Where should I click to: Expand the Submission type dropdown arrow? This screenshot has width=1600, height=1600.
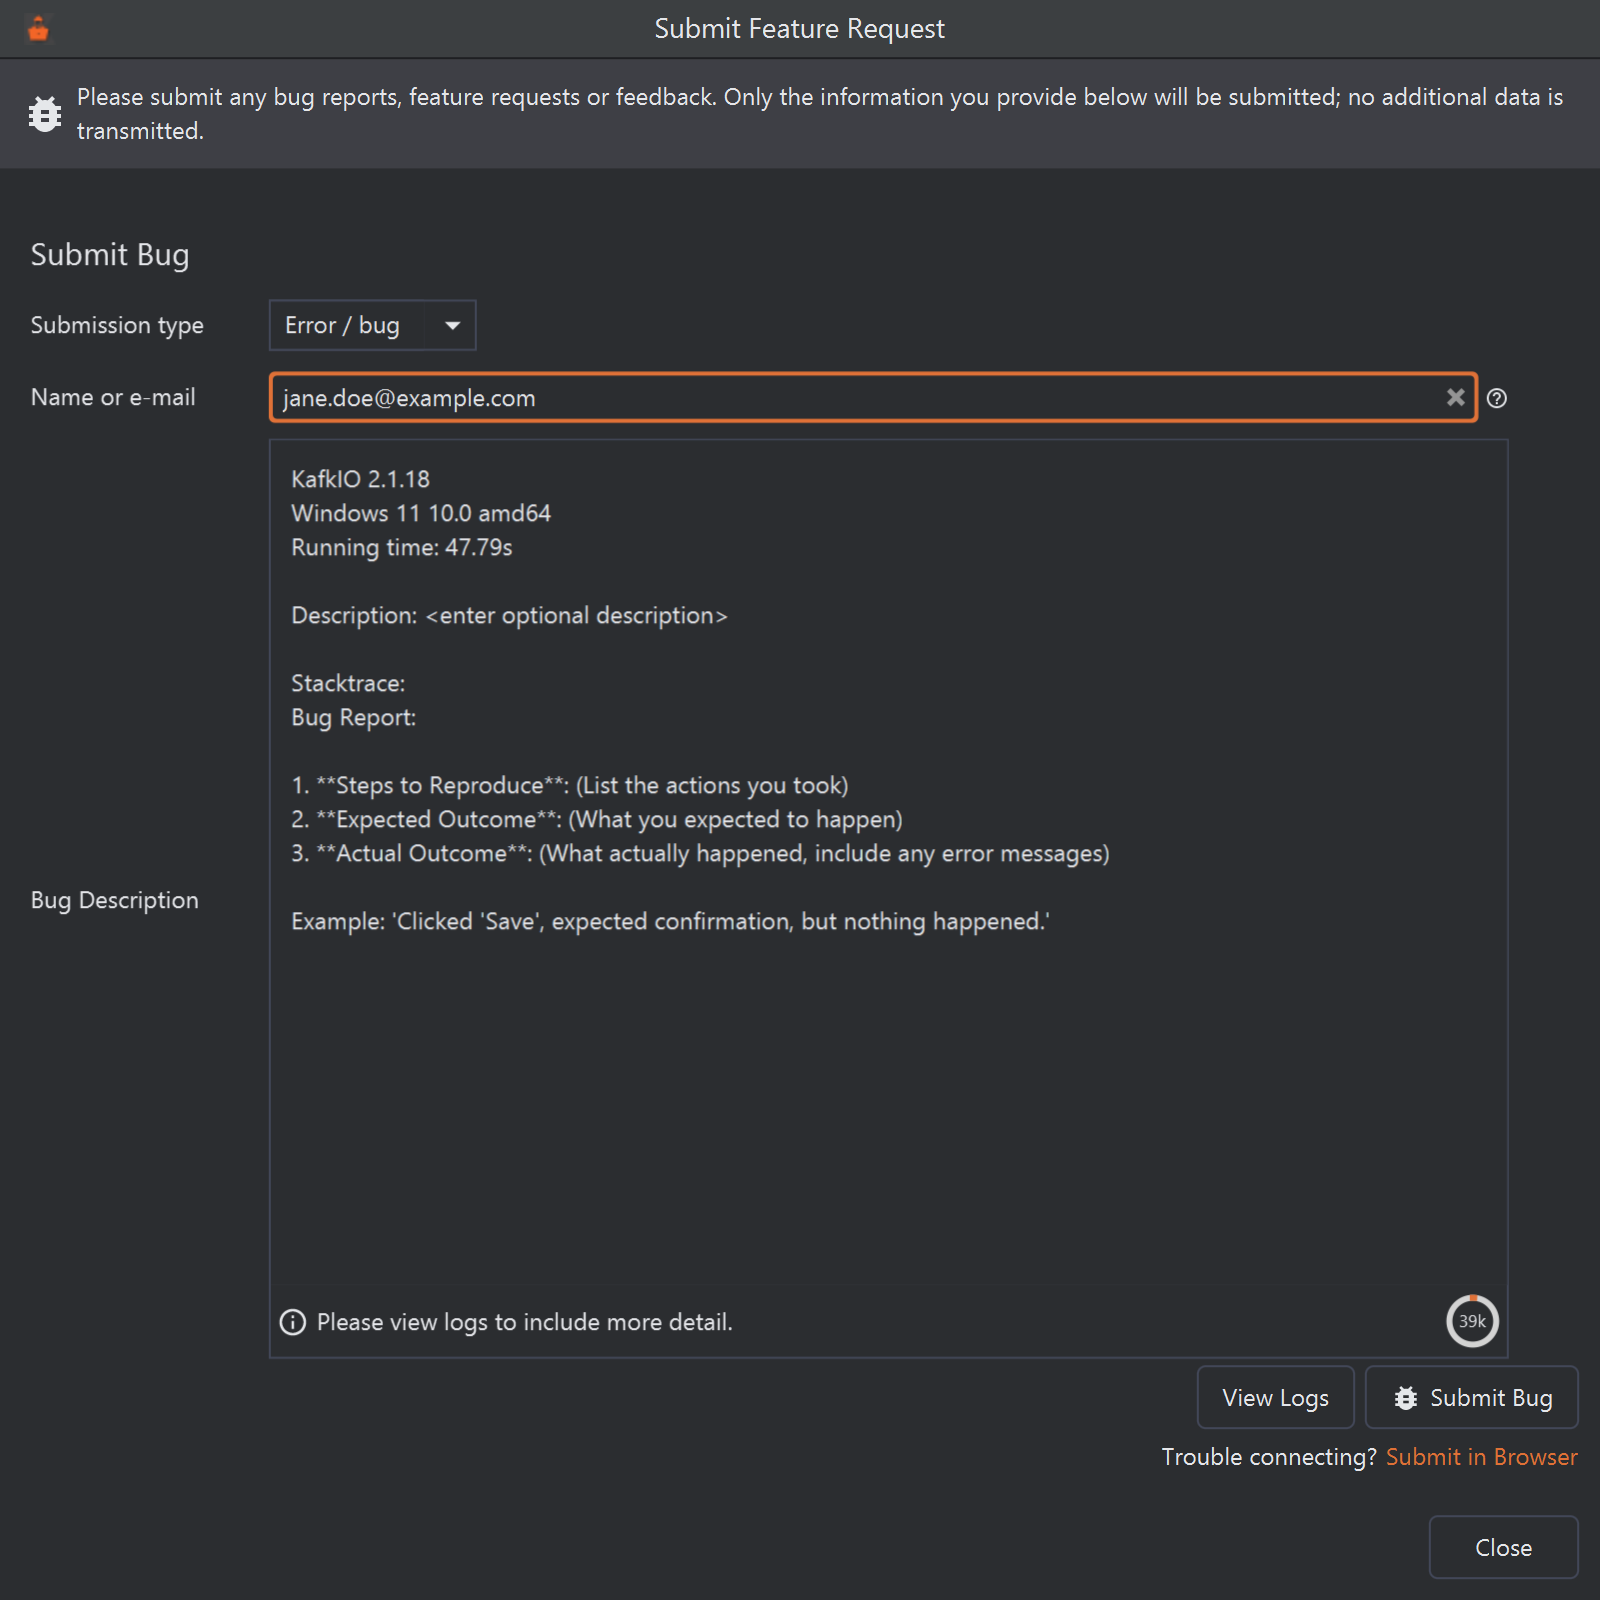pyautogui.click(x=452, y=325)
